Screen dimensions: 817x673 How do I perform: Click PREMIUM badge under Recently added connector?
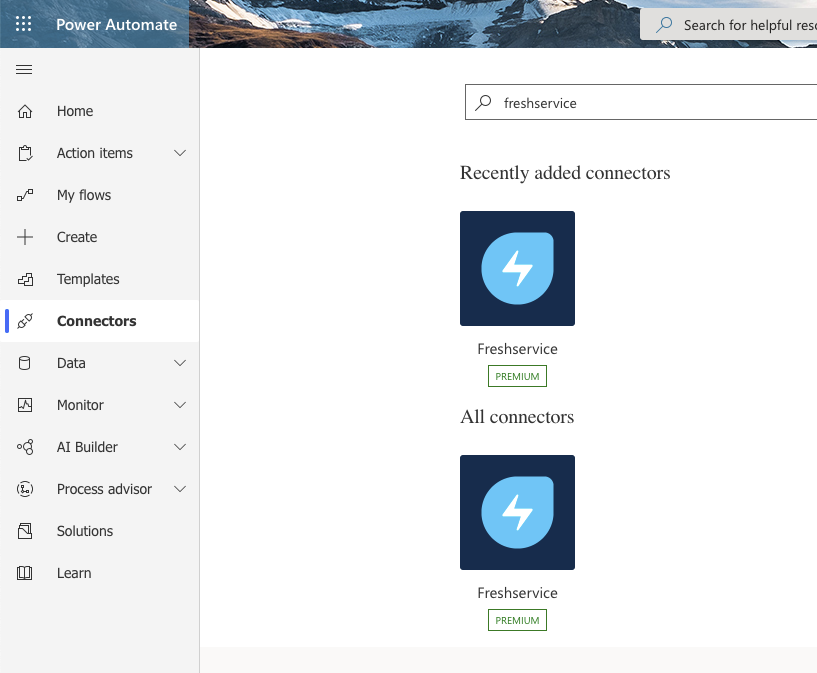click(517, 376)
